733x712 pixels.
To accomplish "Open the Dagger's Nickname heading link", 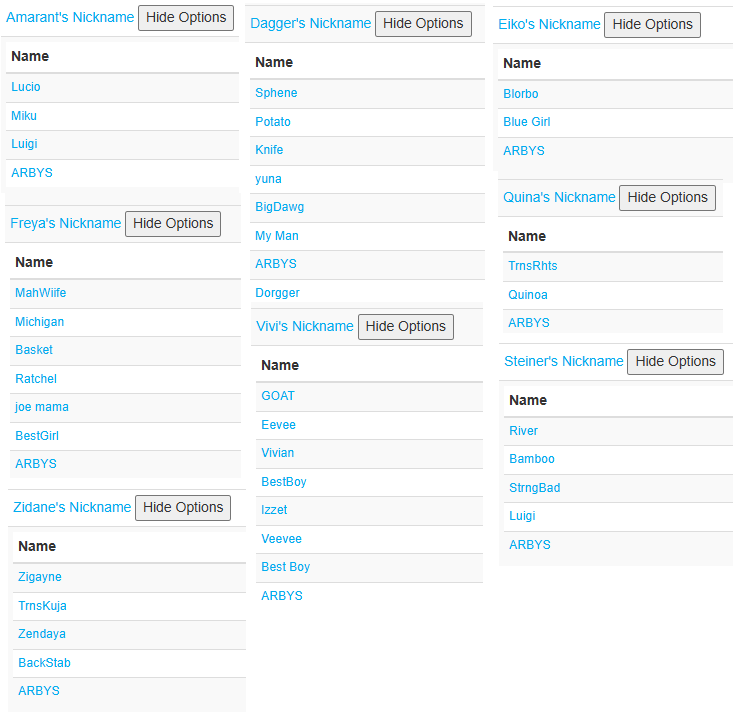I will pos(310,23).
